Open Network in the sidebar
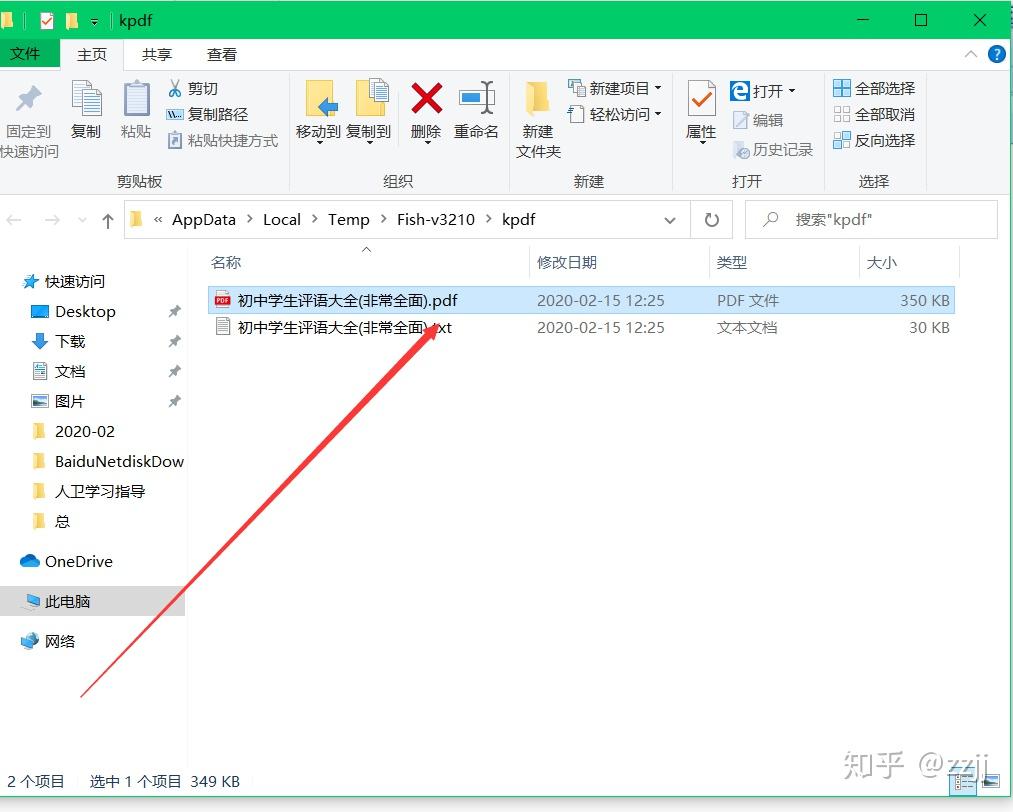The width and height of the screenshot is (1013, 812). [x=48, y=641]
